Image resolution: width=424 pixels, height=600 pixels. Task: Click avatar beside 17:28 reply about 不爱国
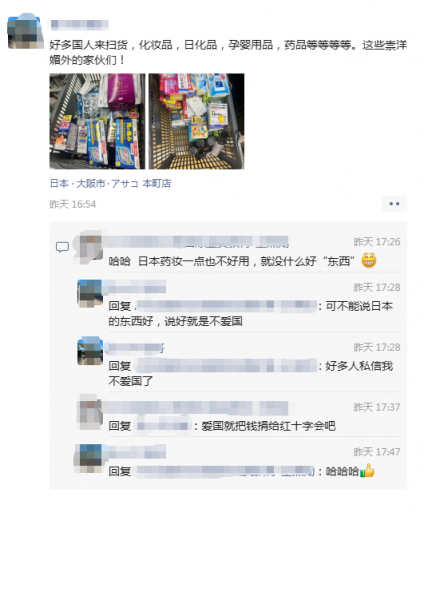90,293
